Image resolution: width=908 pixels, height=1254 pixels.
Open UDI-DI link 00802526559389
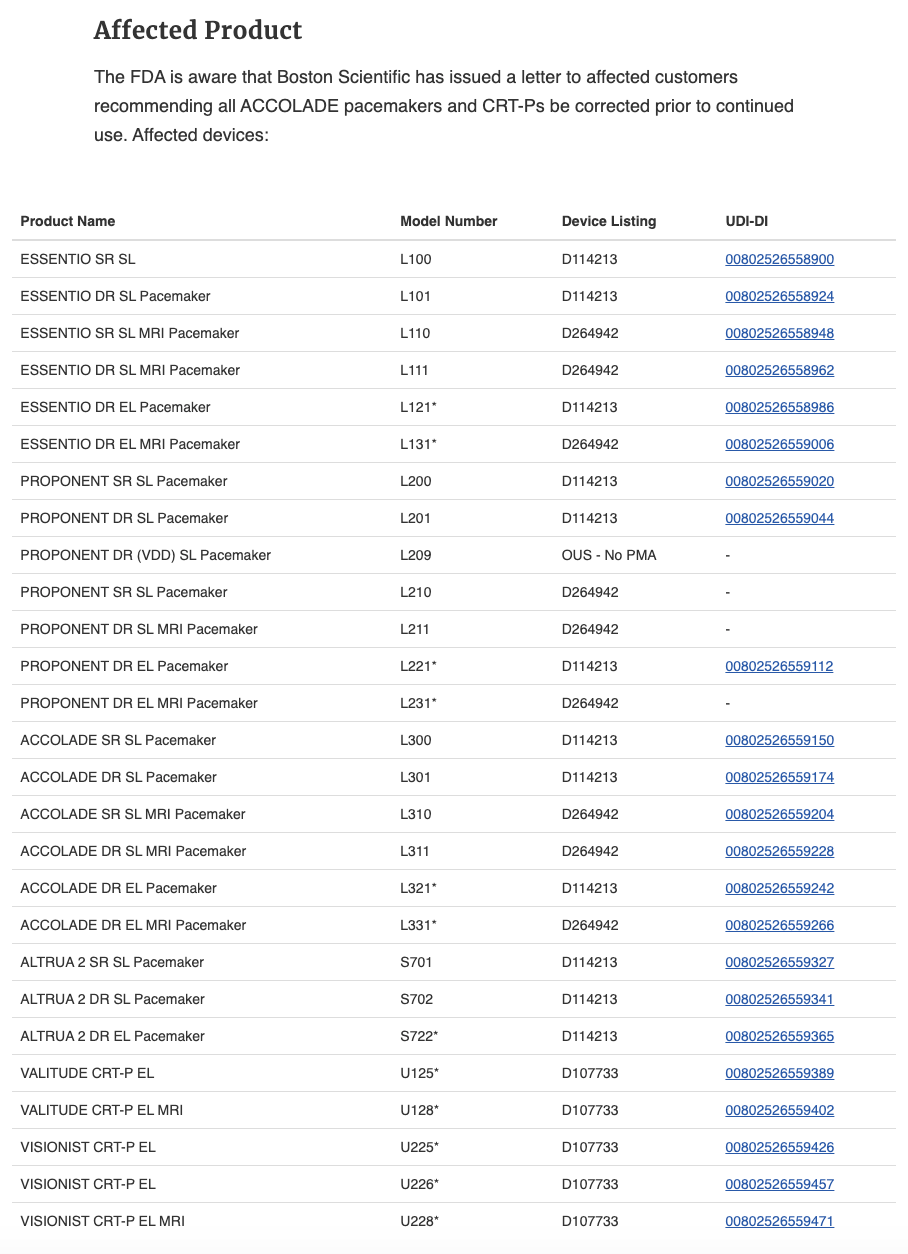pyautogui.click(x=779, y=1073)
